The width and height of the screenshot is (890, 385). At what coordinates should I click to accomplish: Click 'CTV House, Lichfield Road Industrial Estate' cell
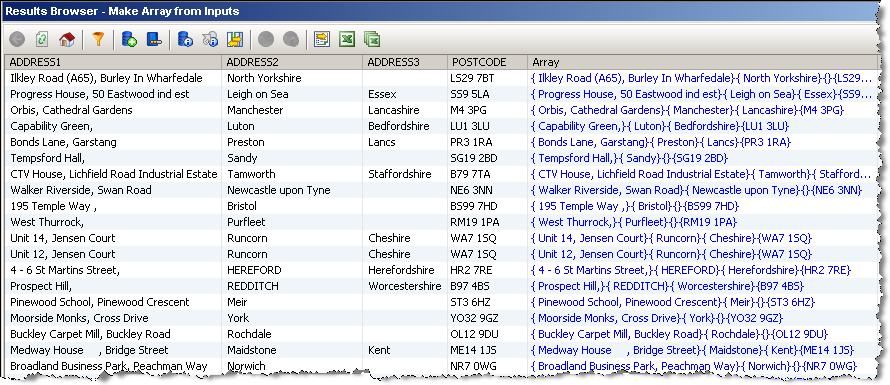pos(114,174)
